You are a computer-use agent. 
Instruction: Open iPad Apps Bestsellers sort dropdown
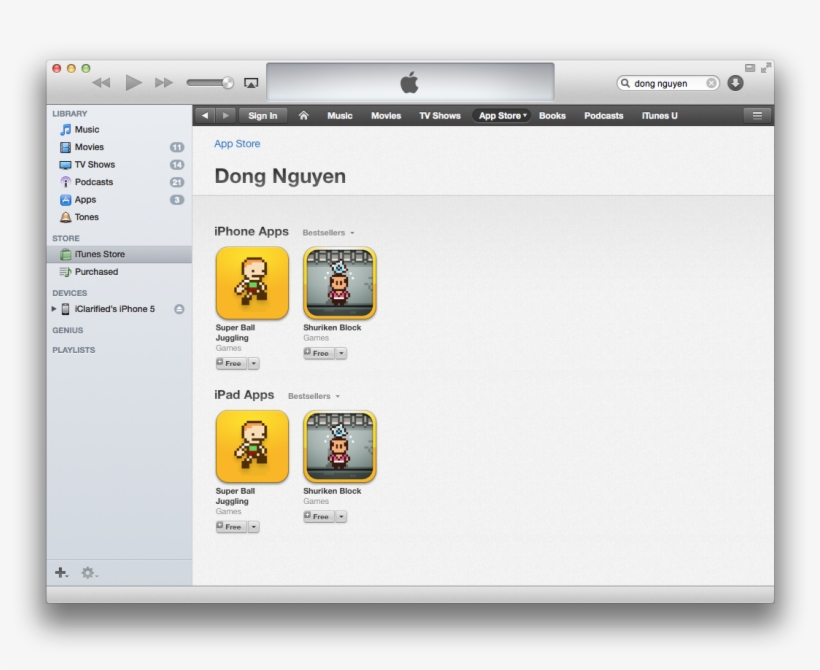pyautogui.click(x=314, y=396)
